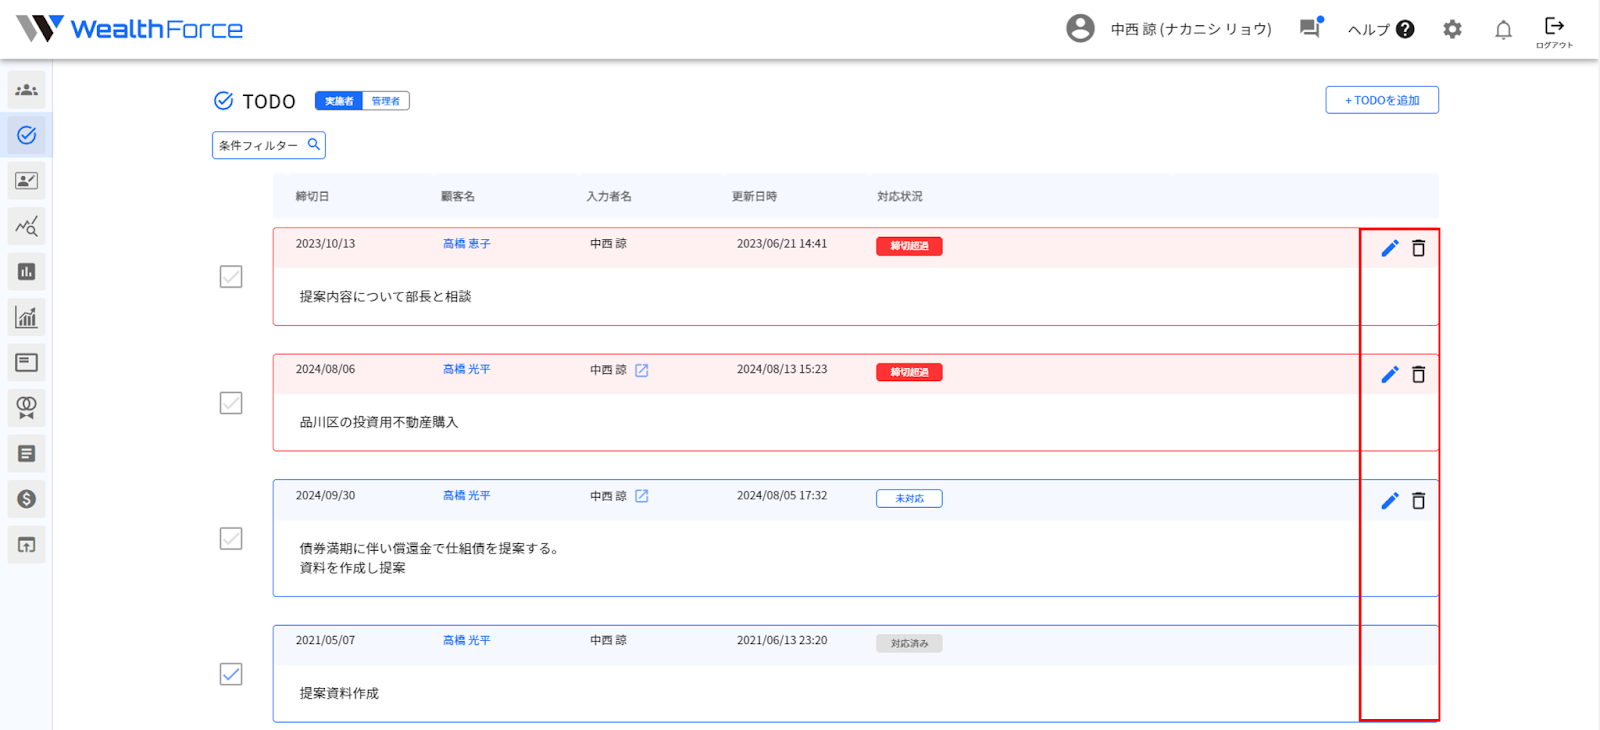Click the 未対応 status badge
Screen dimensions: 1600x730
click(x=909, y=498)
